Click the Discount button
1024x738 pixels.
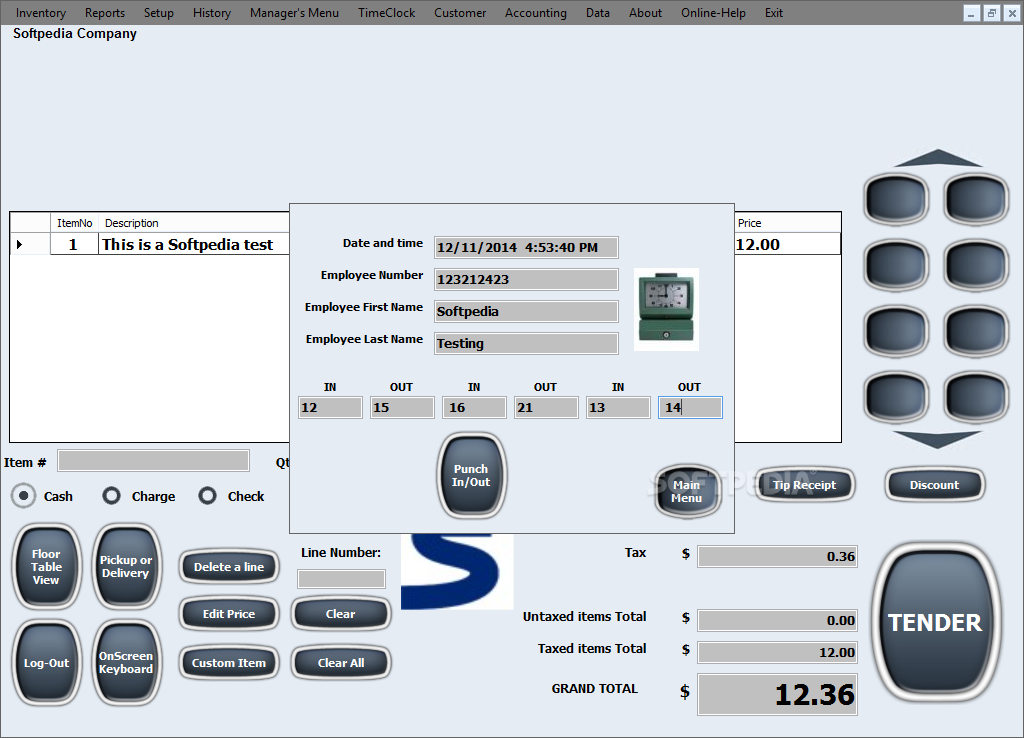[x=935, y=485]
